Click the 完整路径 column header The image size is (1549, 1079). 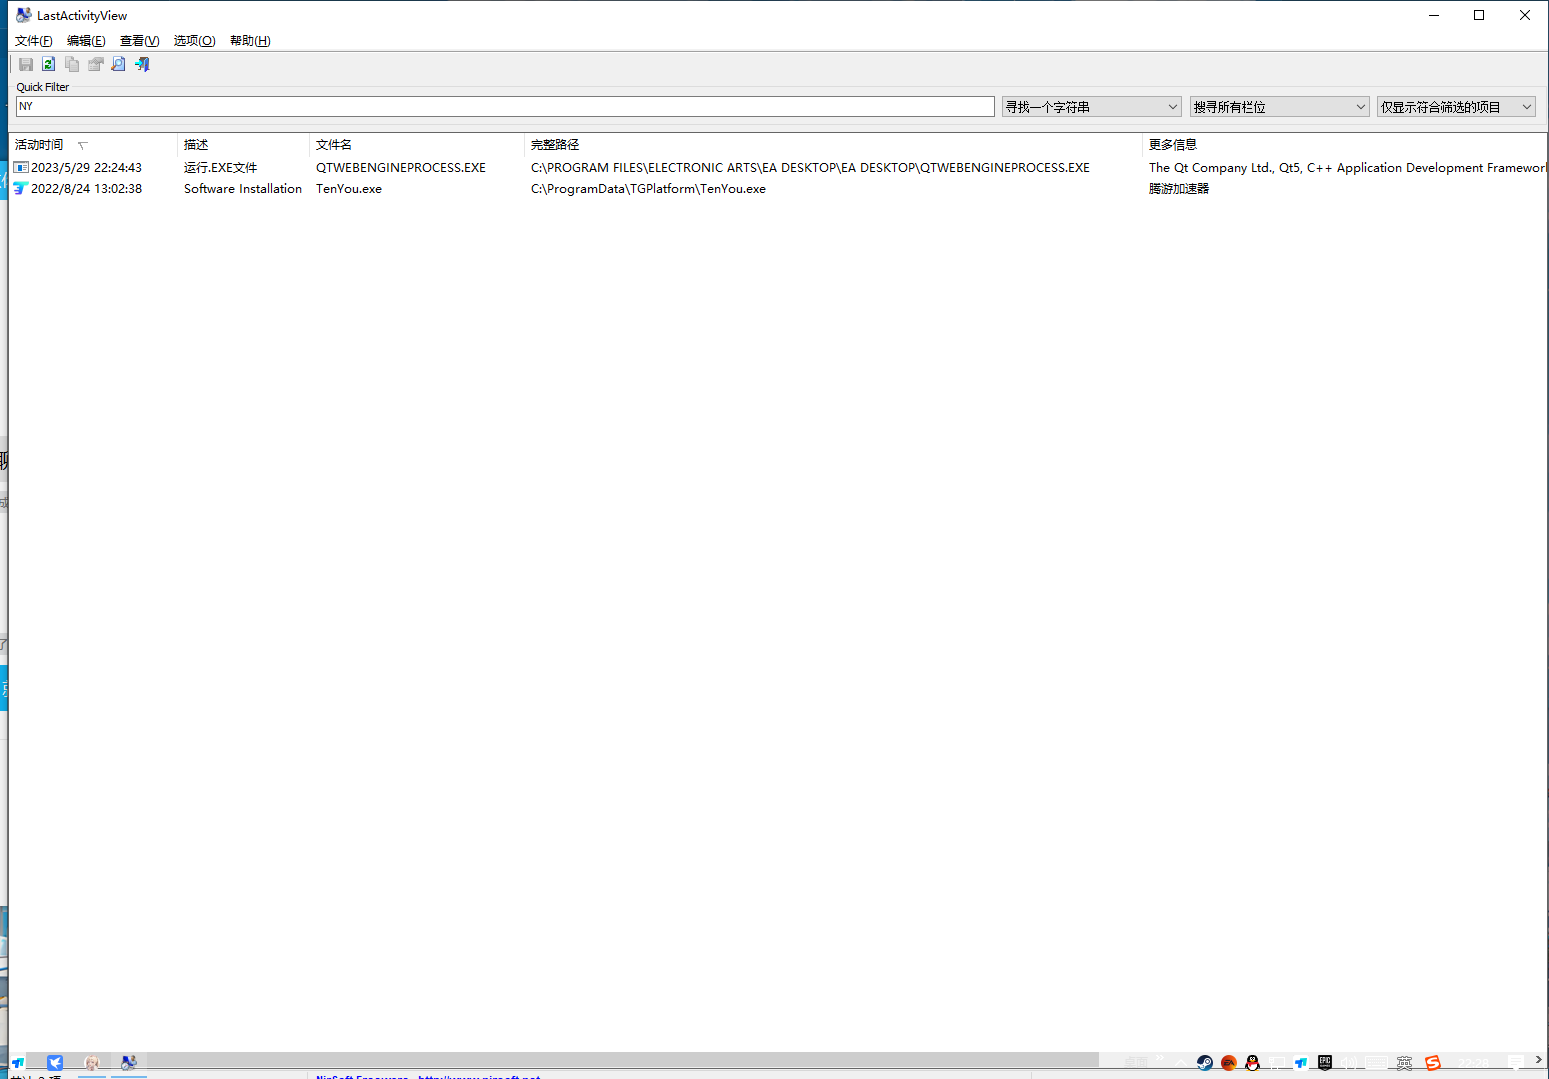pos(833,145)
